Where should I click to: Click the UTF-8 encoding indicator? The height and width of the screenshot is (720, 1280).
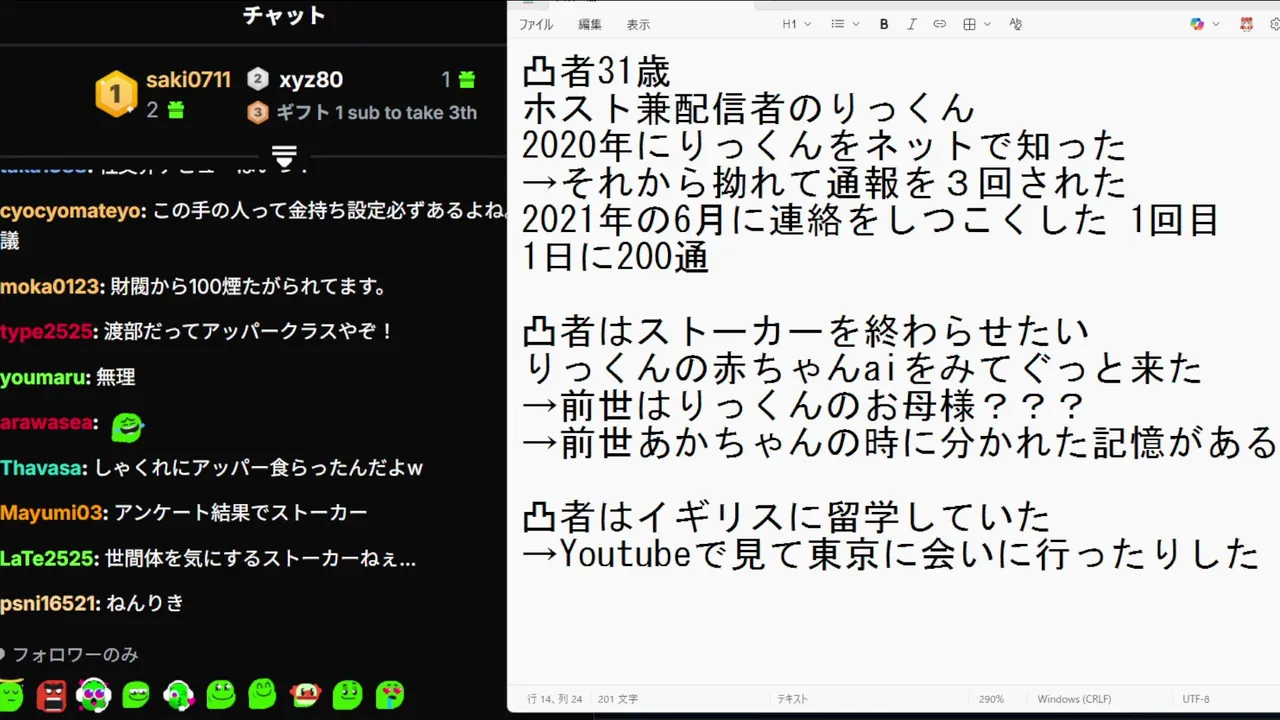click(1196, 699)
